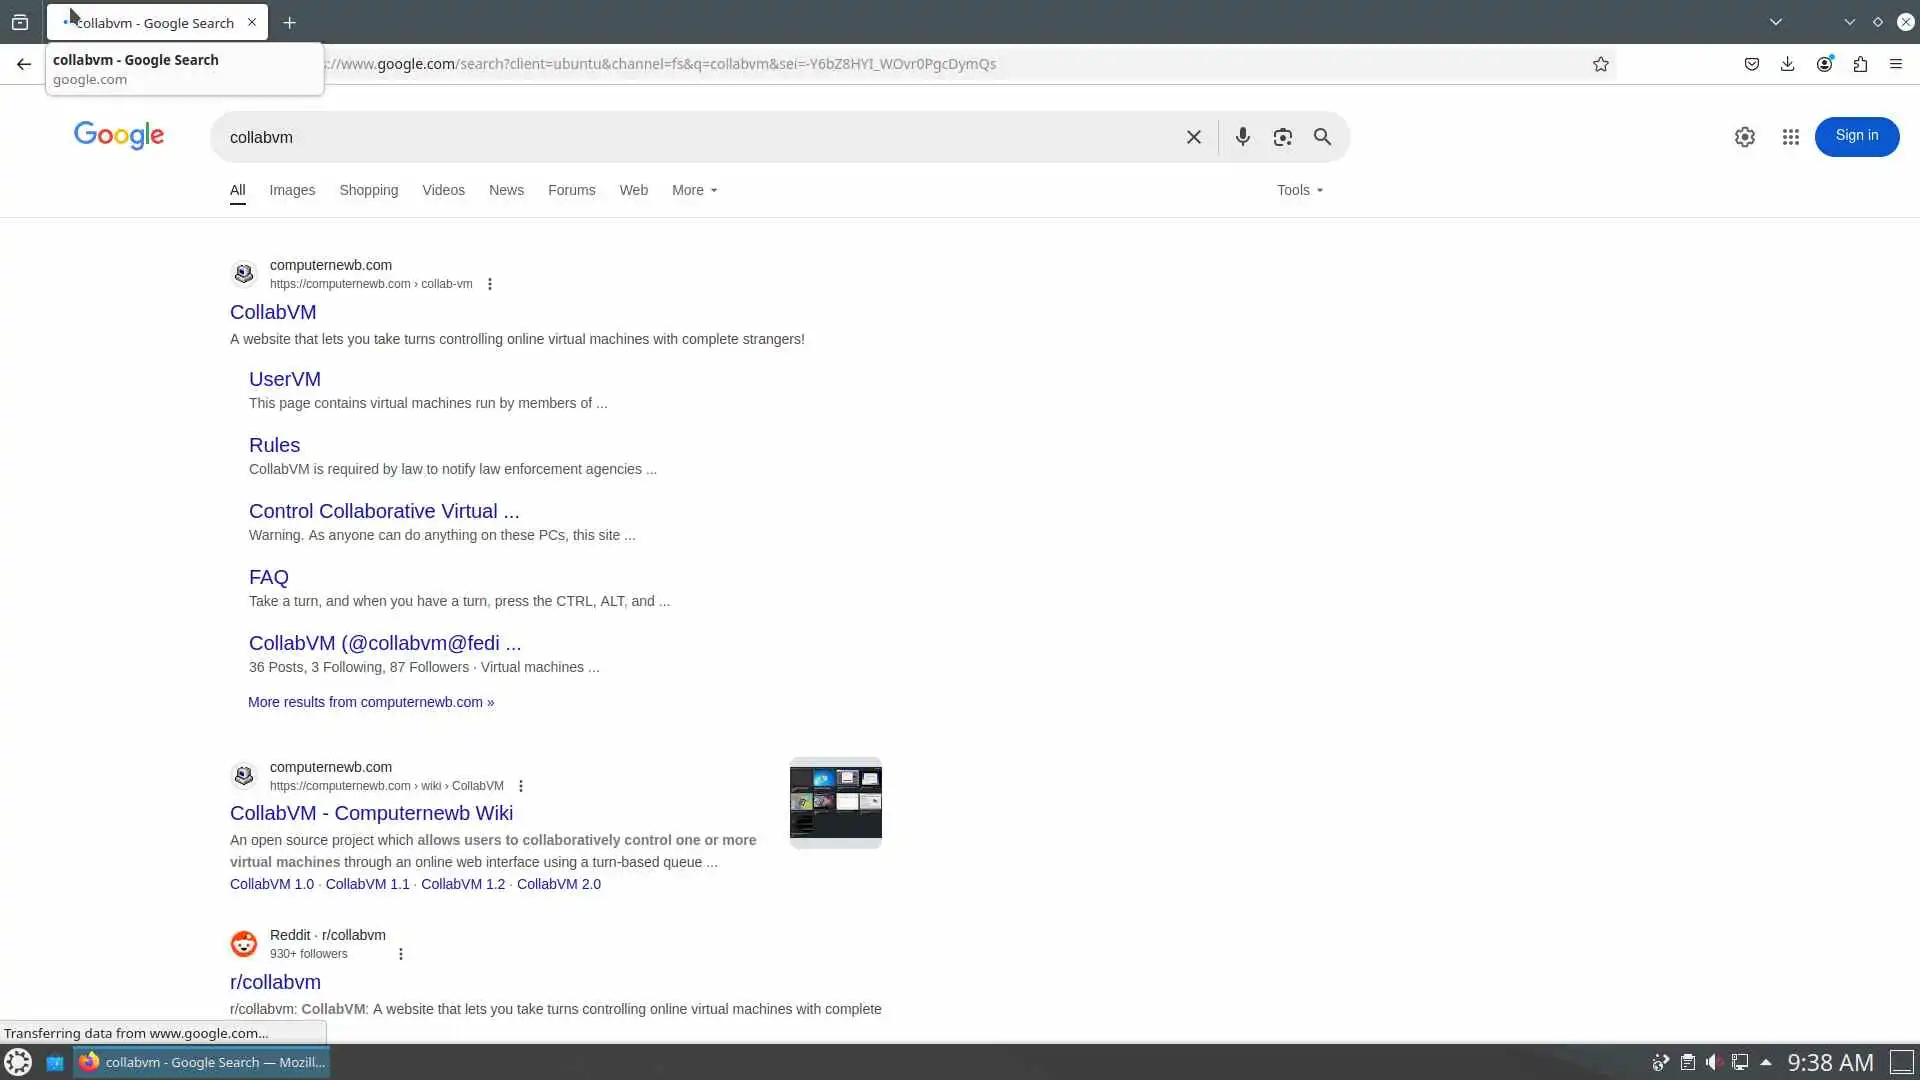Open Google apps grid icon
The image size is (1920, 1080).
1790,137
